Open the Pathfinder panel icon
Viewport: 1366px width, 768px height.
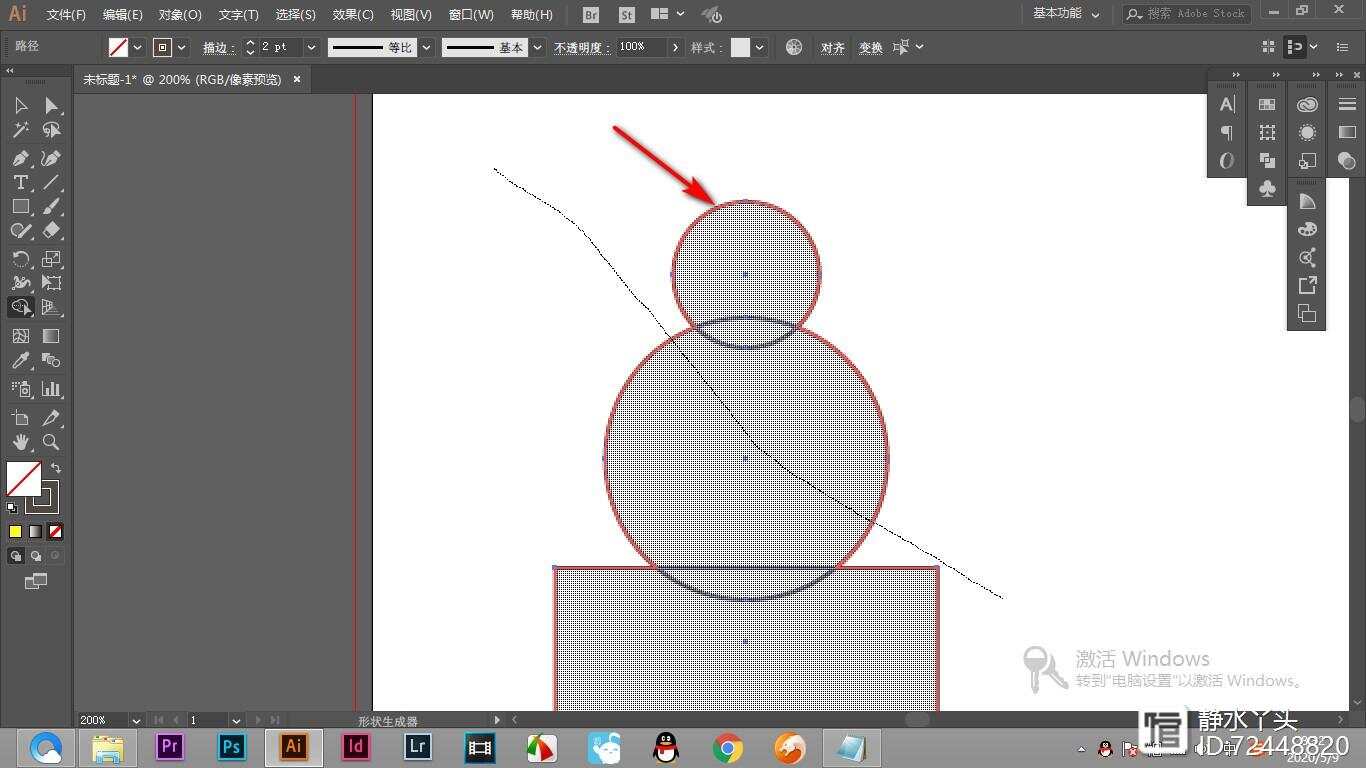pos(1267,160)
